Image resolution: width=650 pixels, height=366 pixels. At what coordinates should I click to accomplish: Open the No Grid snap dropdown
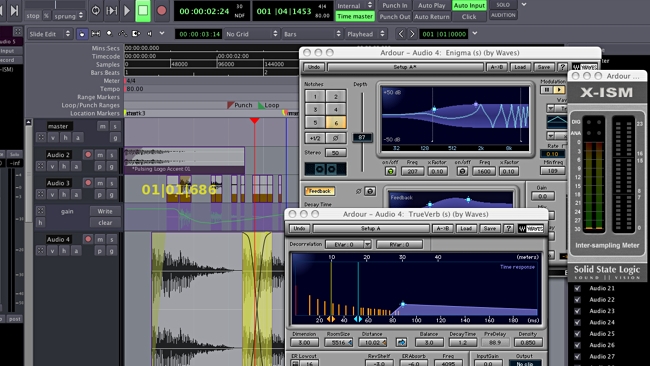coord(251,34)
